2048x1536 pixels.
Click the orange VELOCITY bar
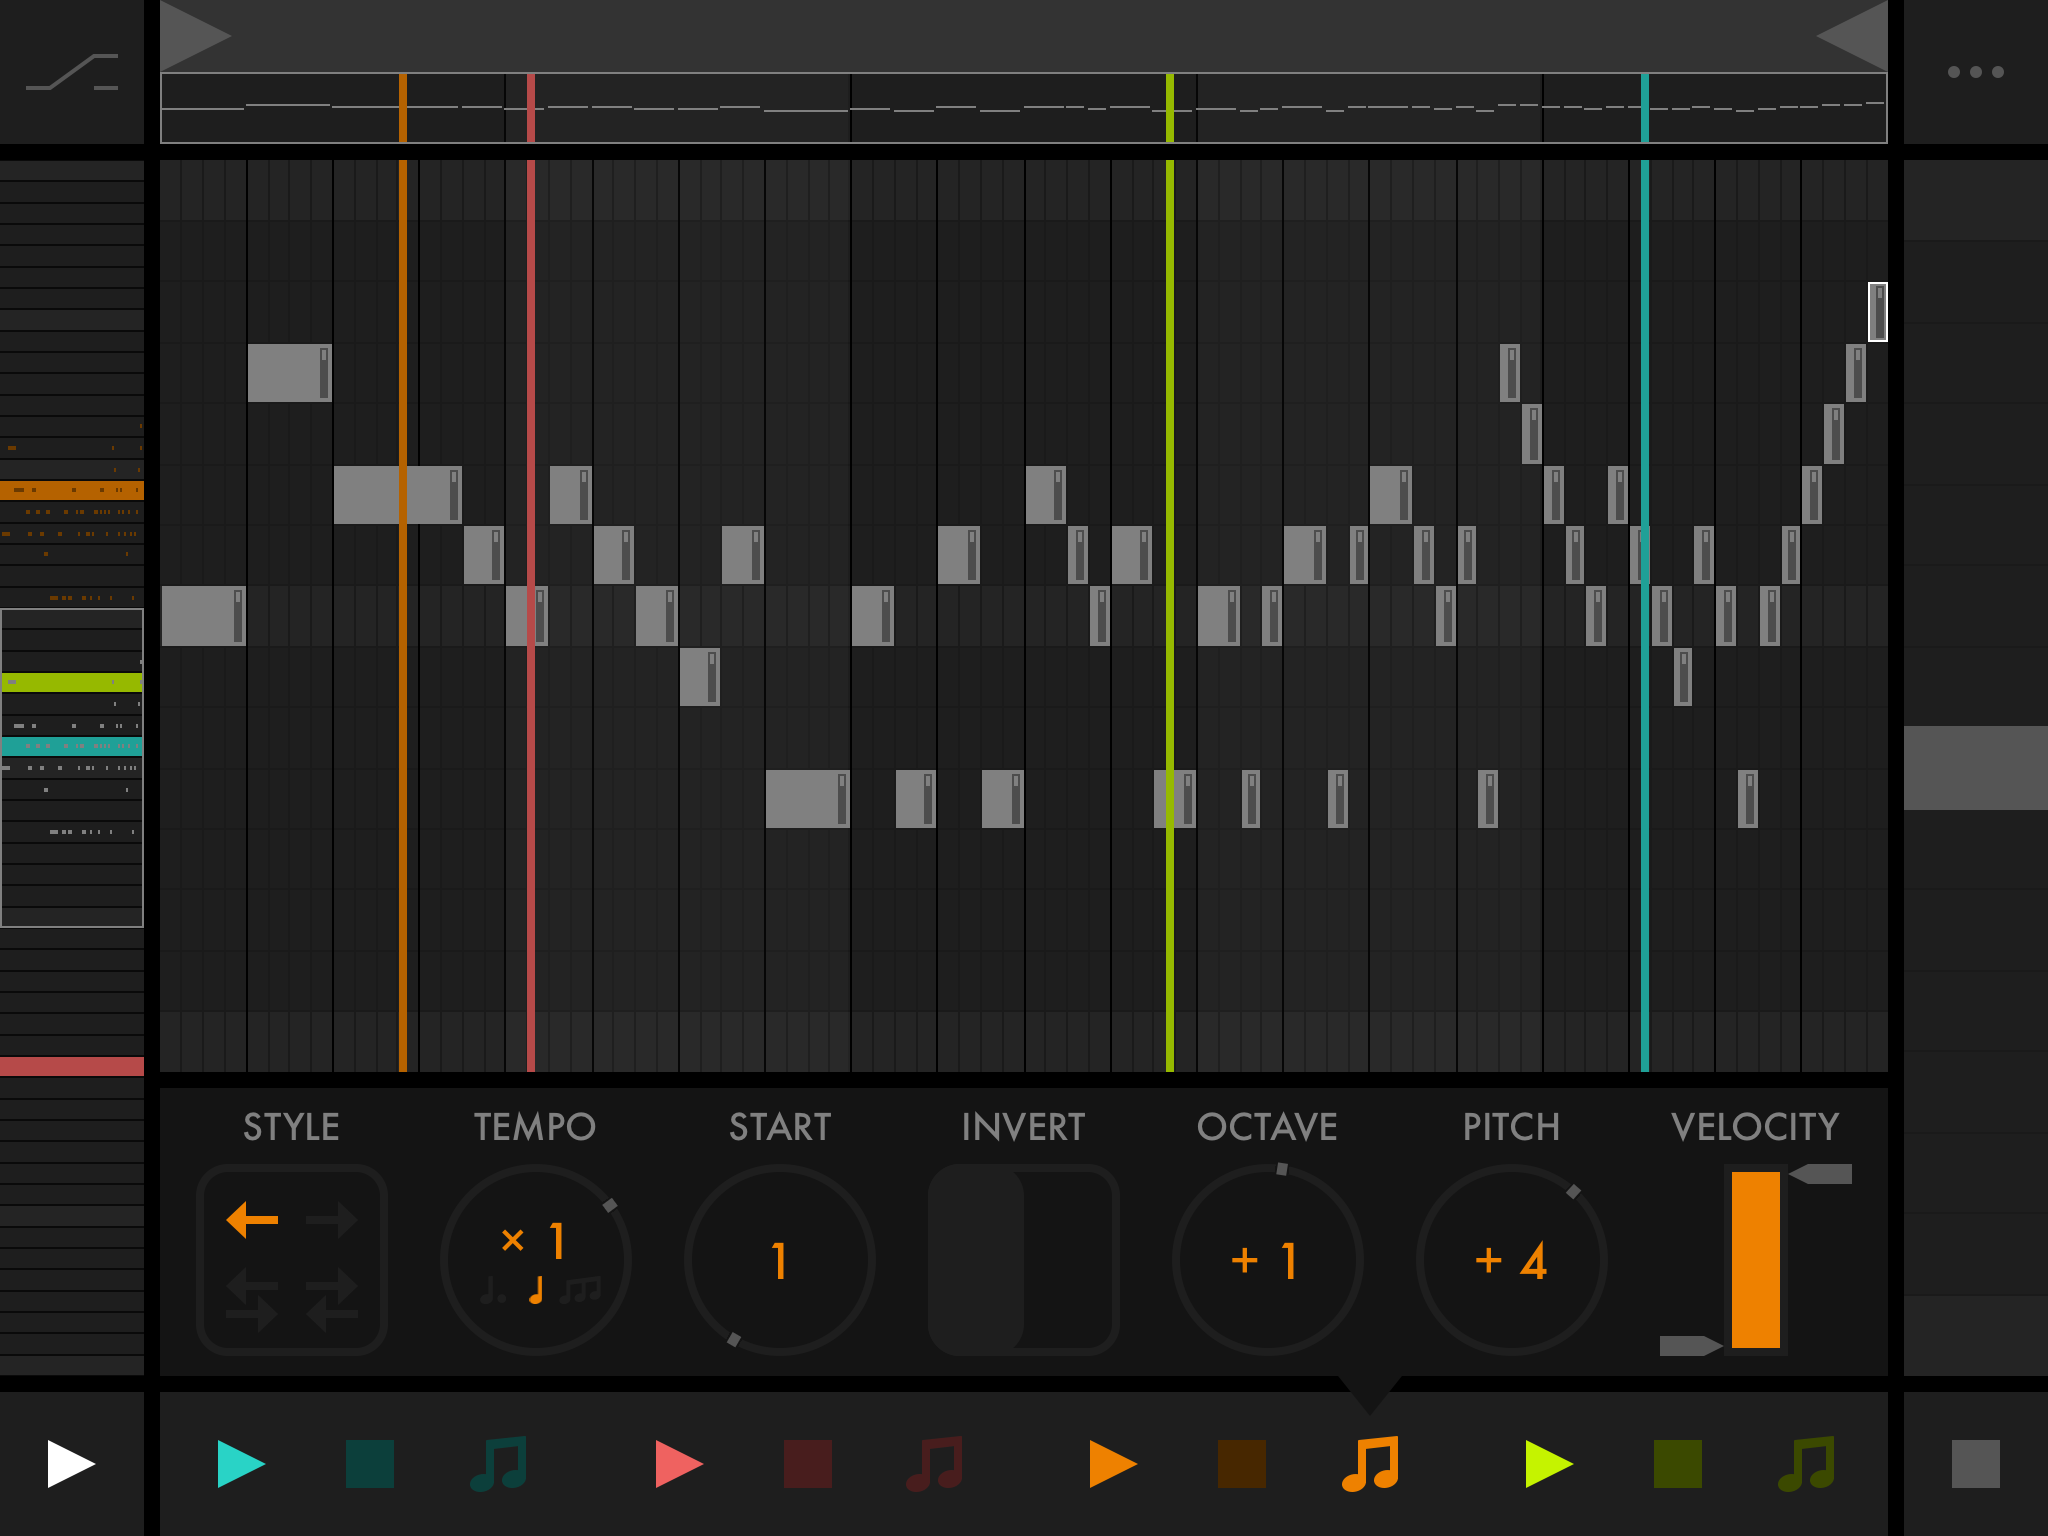1755,1260
